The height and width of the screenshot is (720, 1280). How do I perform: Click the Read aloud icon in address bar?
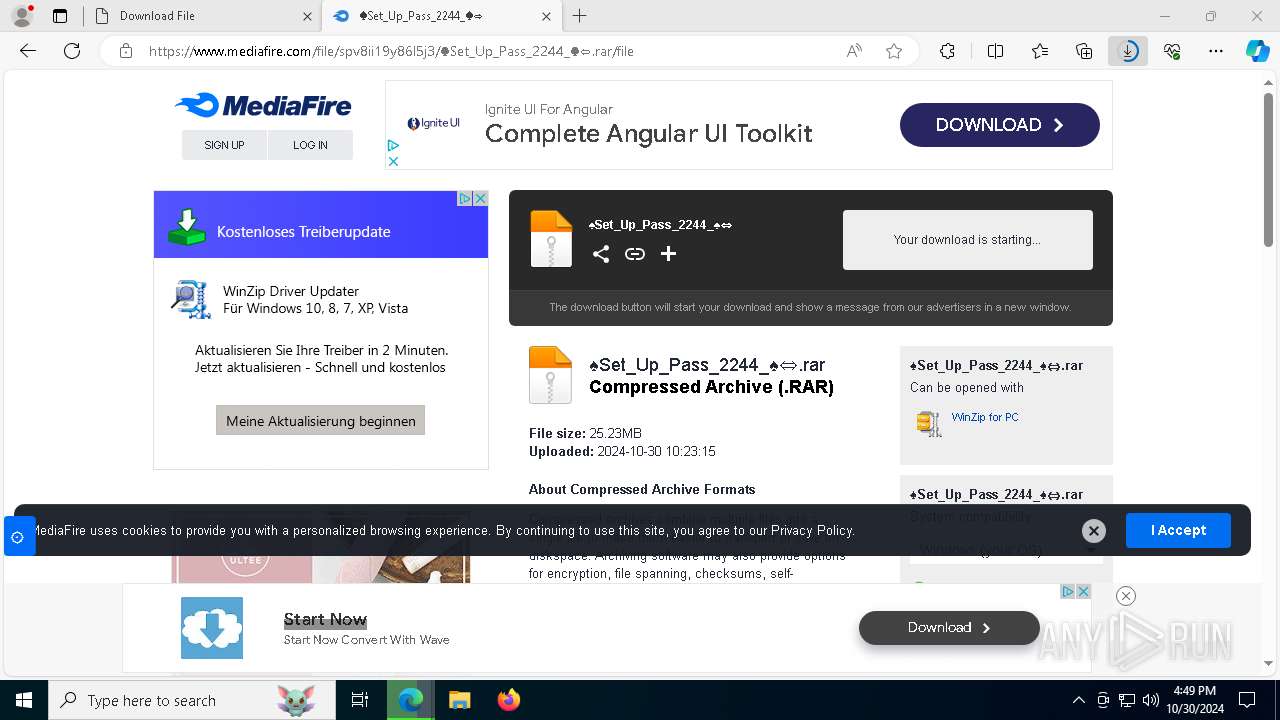coord(854,51)
